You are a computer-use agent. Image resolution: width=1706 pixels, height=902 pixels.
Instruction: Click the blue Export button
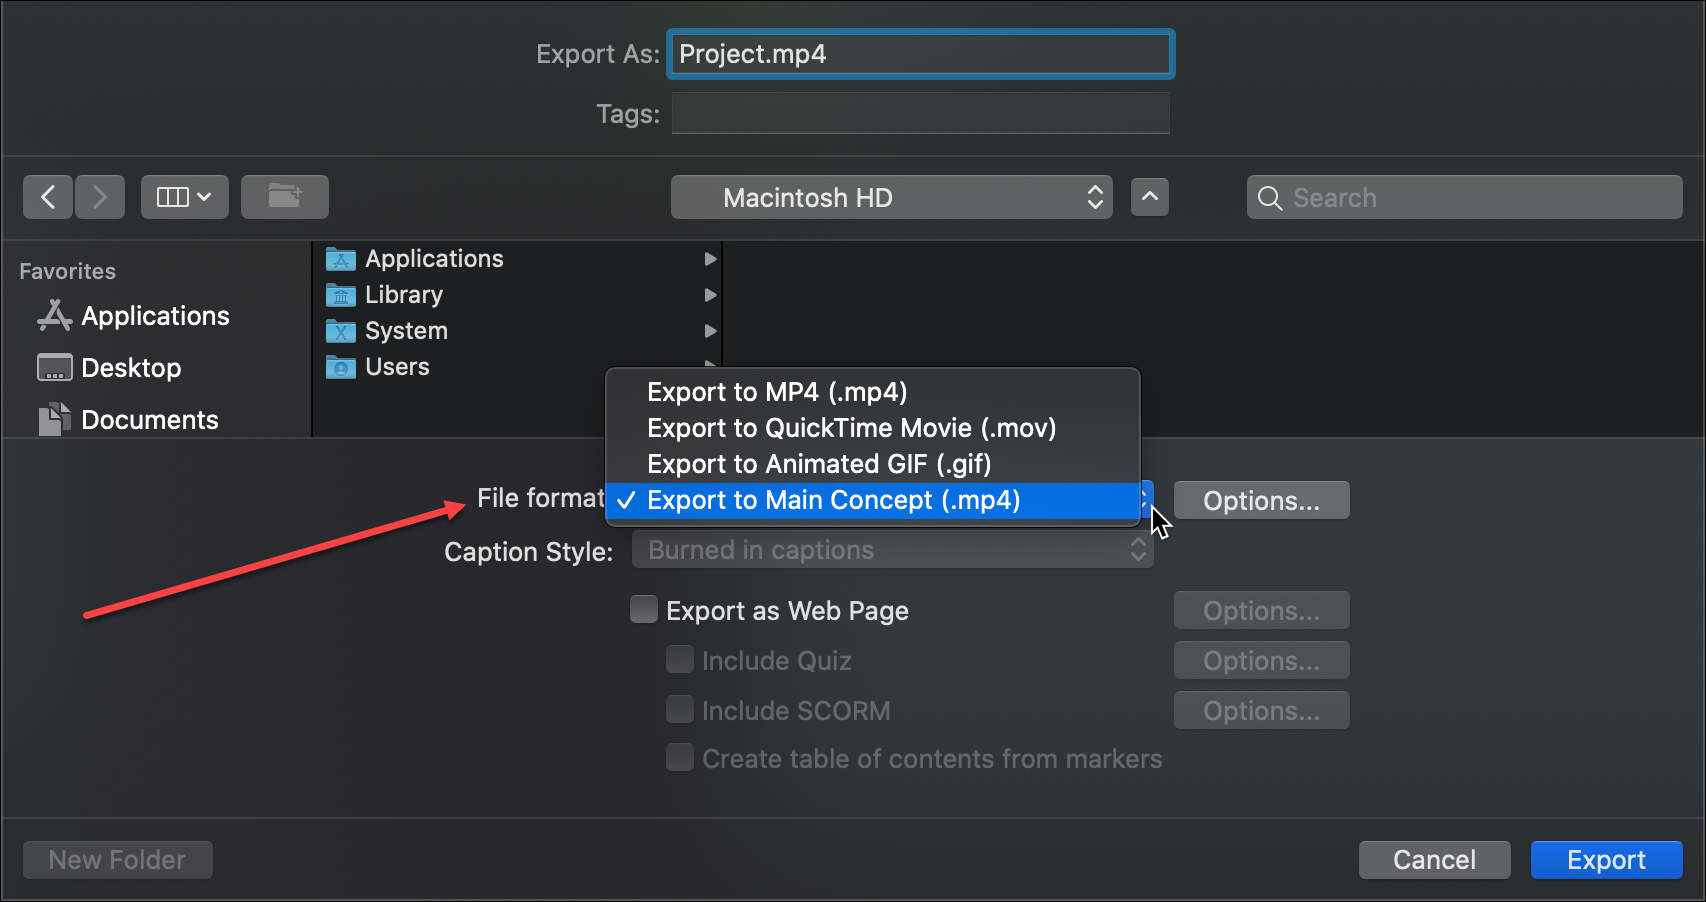(1605, 860)
